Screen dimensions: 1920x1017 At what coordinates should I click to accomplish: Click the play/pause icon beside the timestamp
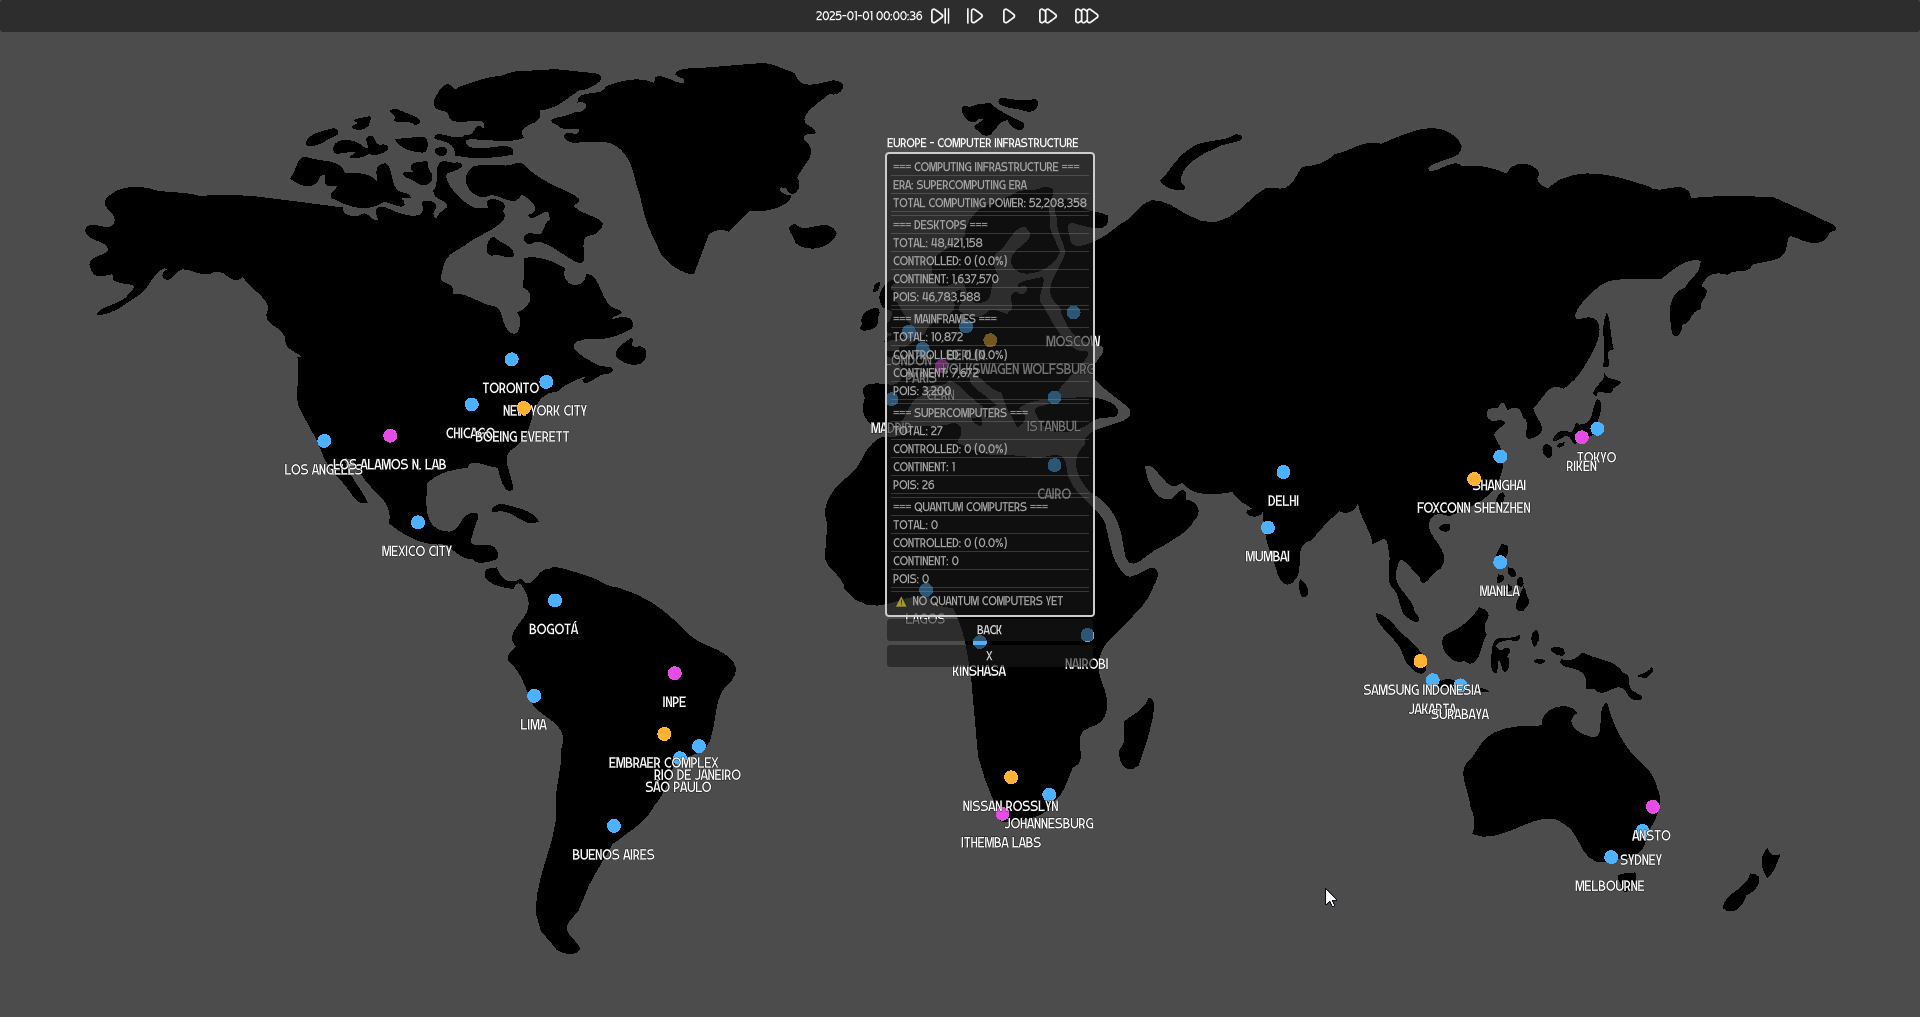tap(940, 16)
